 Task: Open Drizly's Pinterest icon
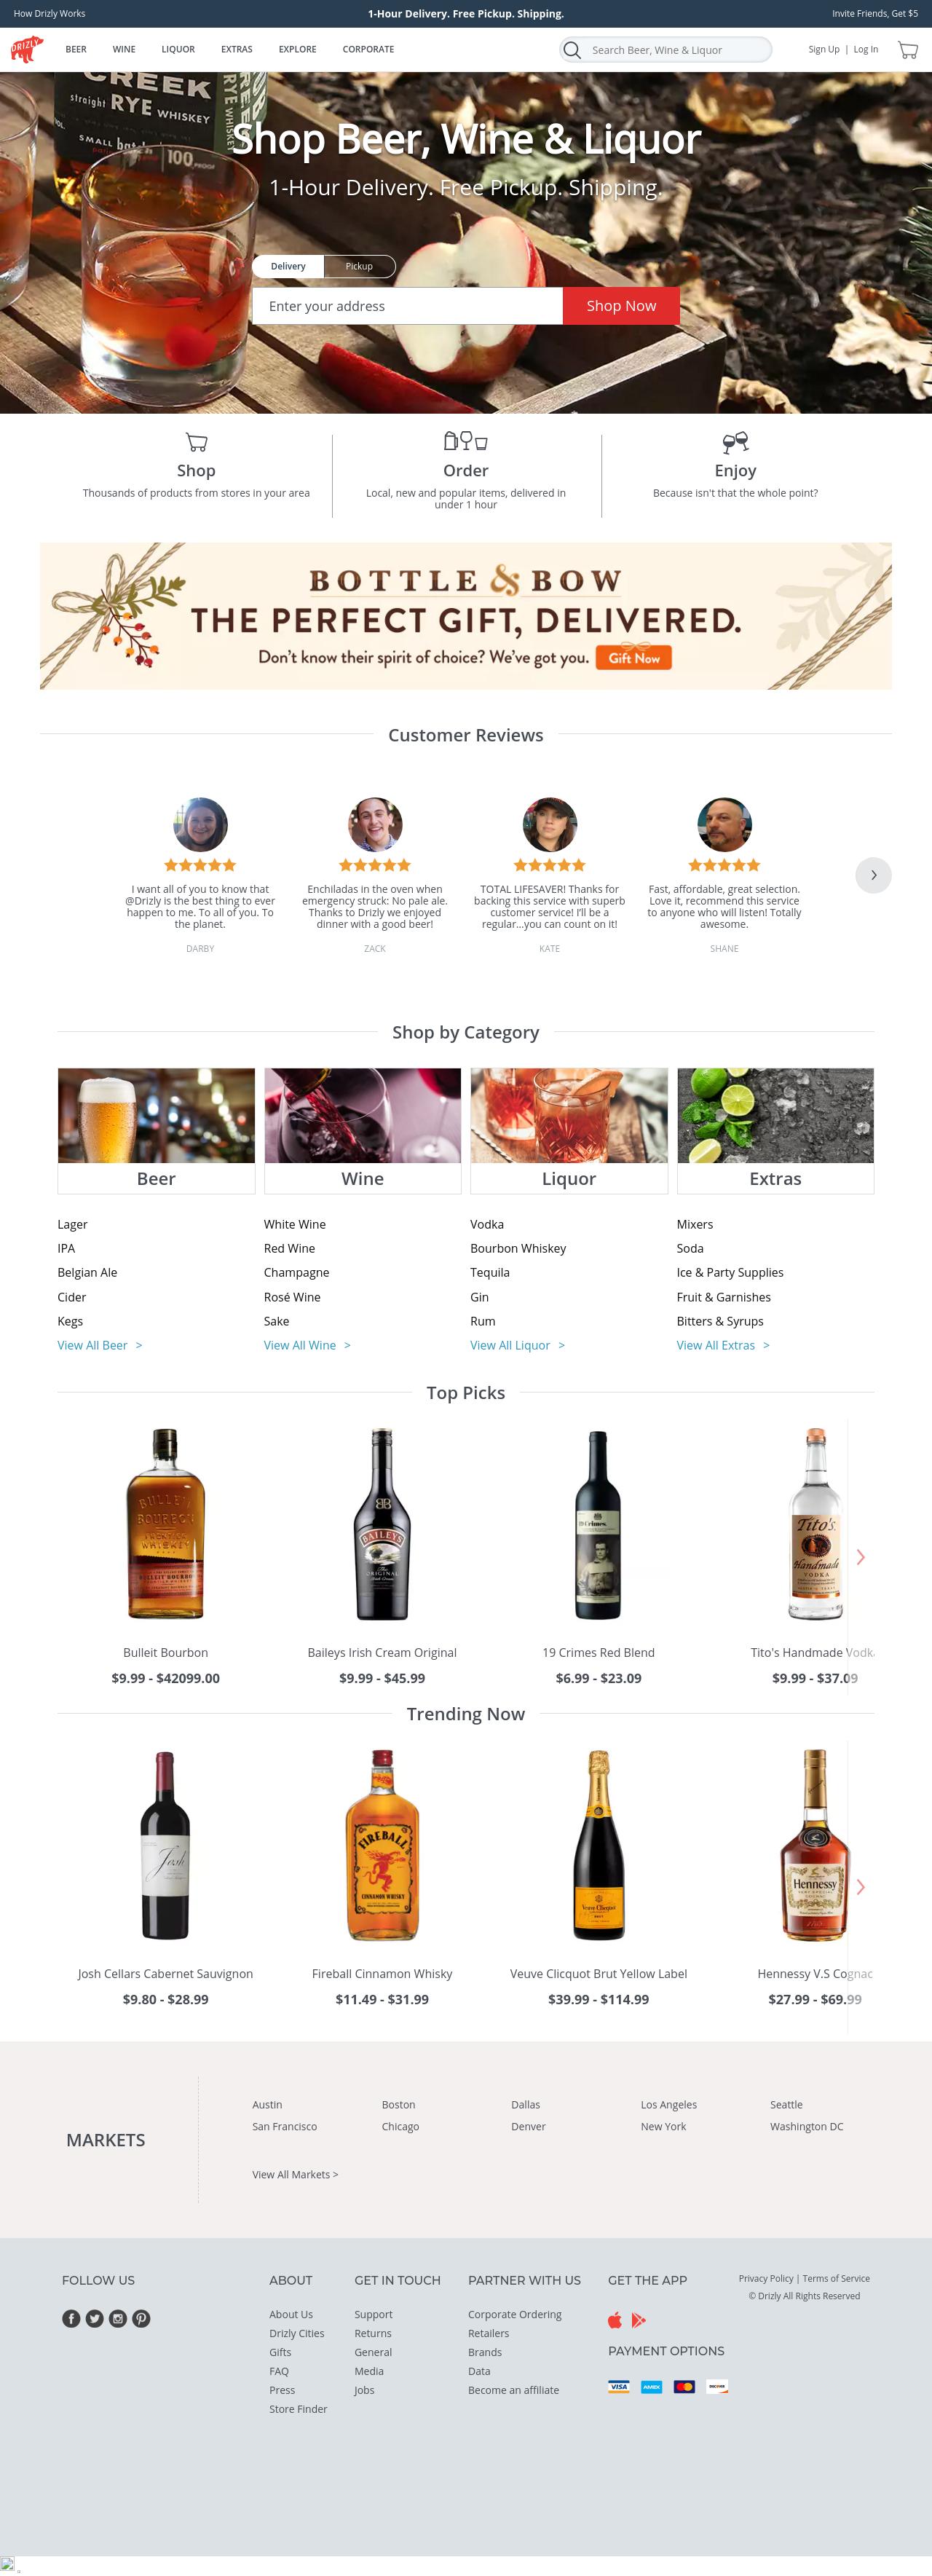click(x=141, y=2318)
